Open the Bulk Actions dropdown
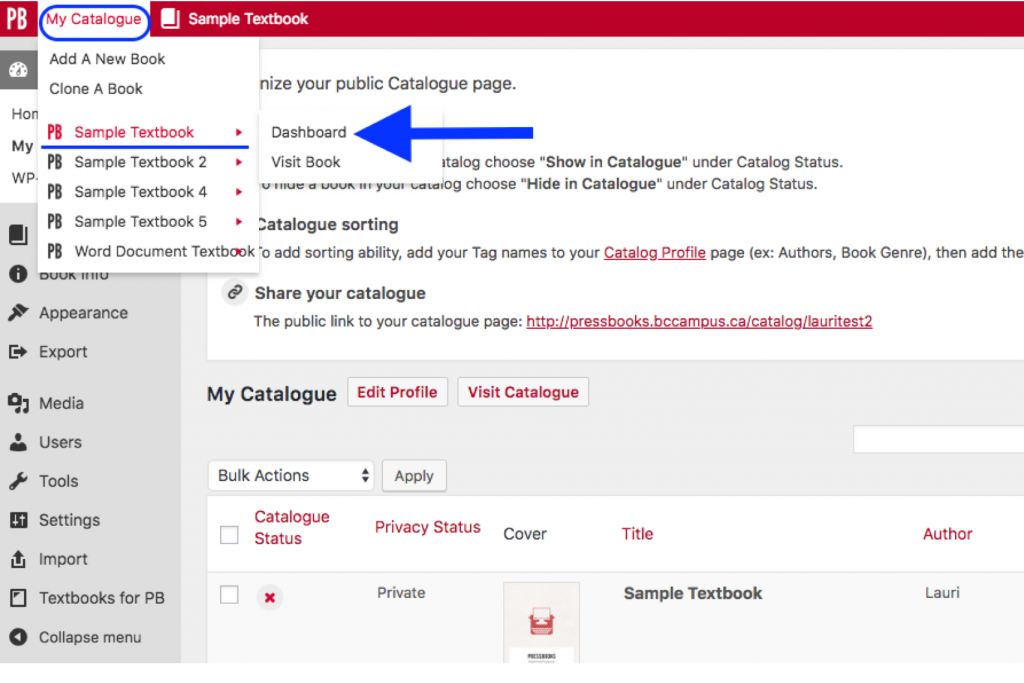This screenshot has width=1024, height=683. (291, 475)
